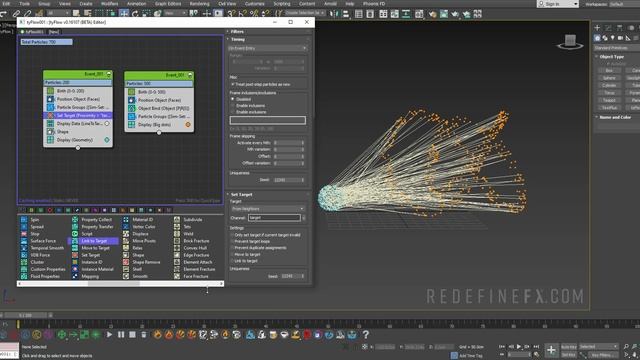Collapse the Timing rollout
Screen dimensions: 640x360
[x=238, y=39]
